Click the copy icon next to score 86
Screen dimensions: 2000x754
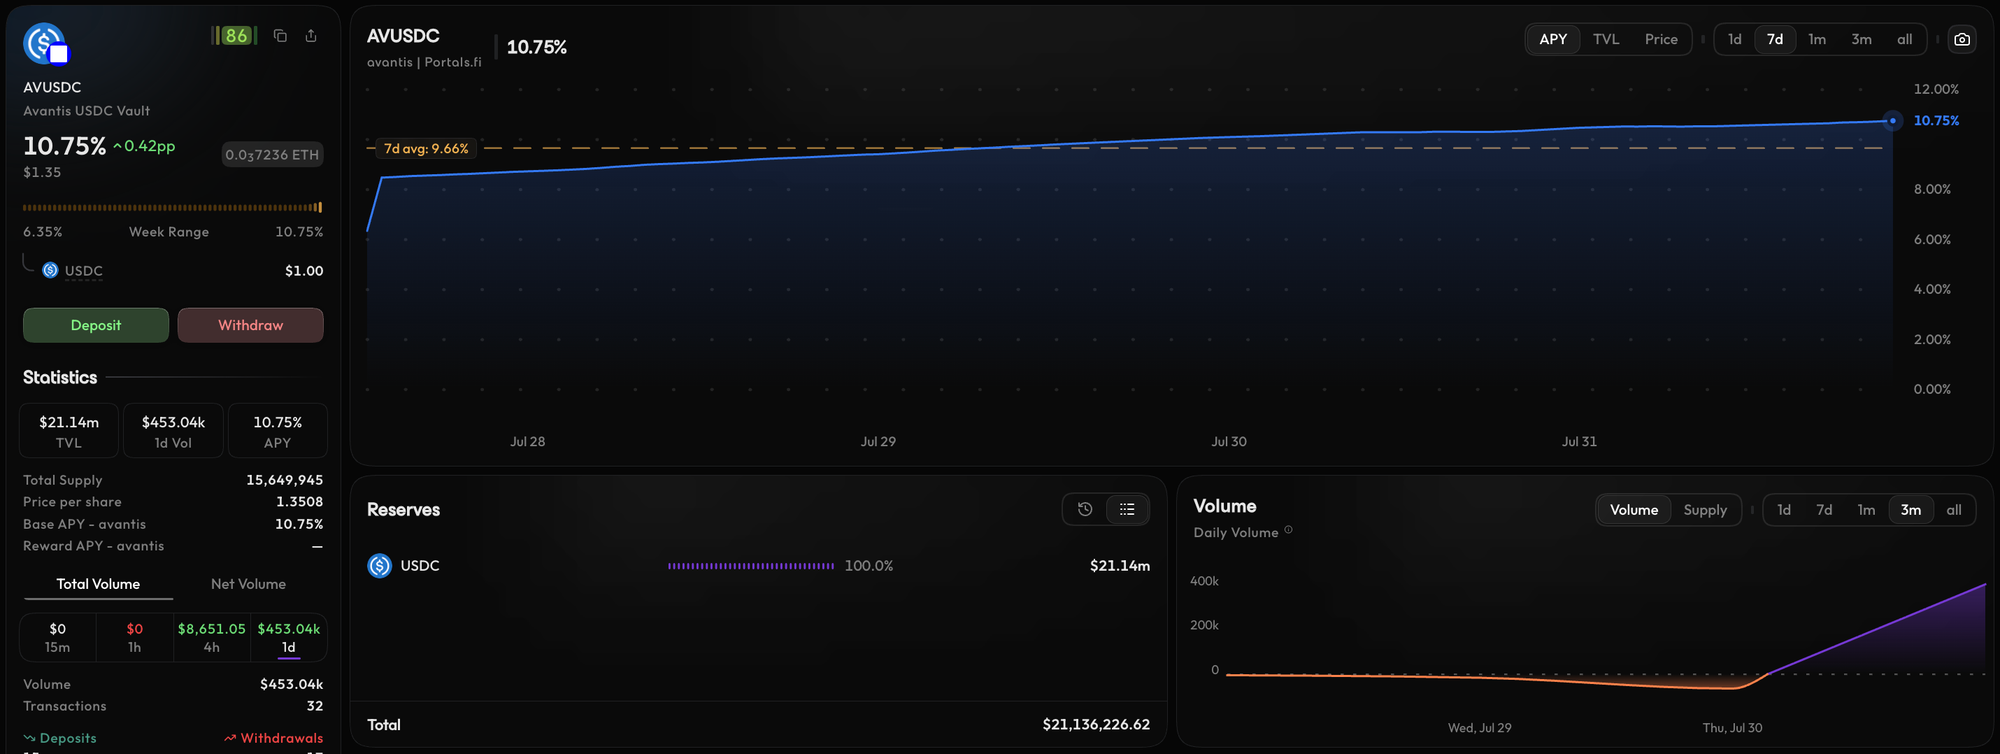pos(280,36)
